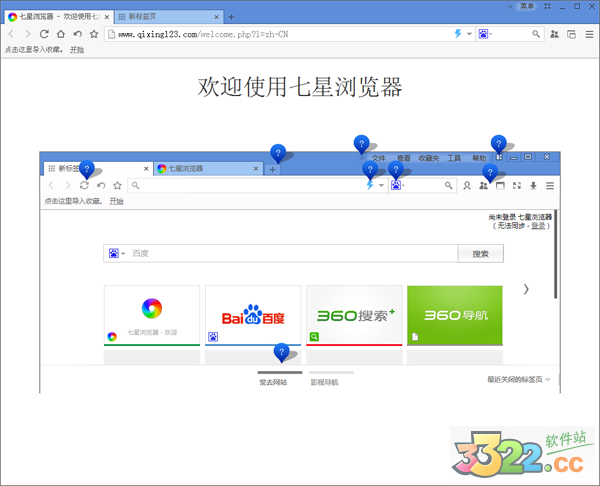Open the Baidu dropdown beside the 百度 field
The height and width of the screenshot is (486, 600).
coord(117,253)
